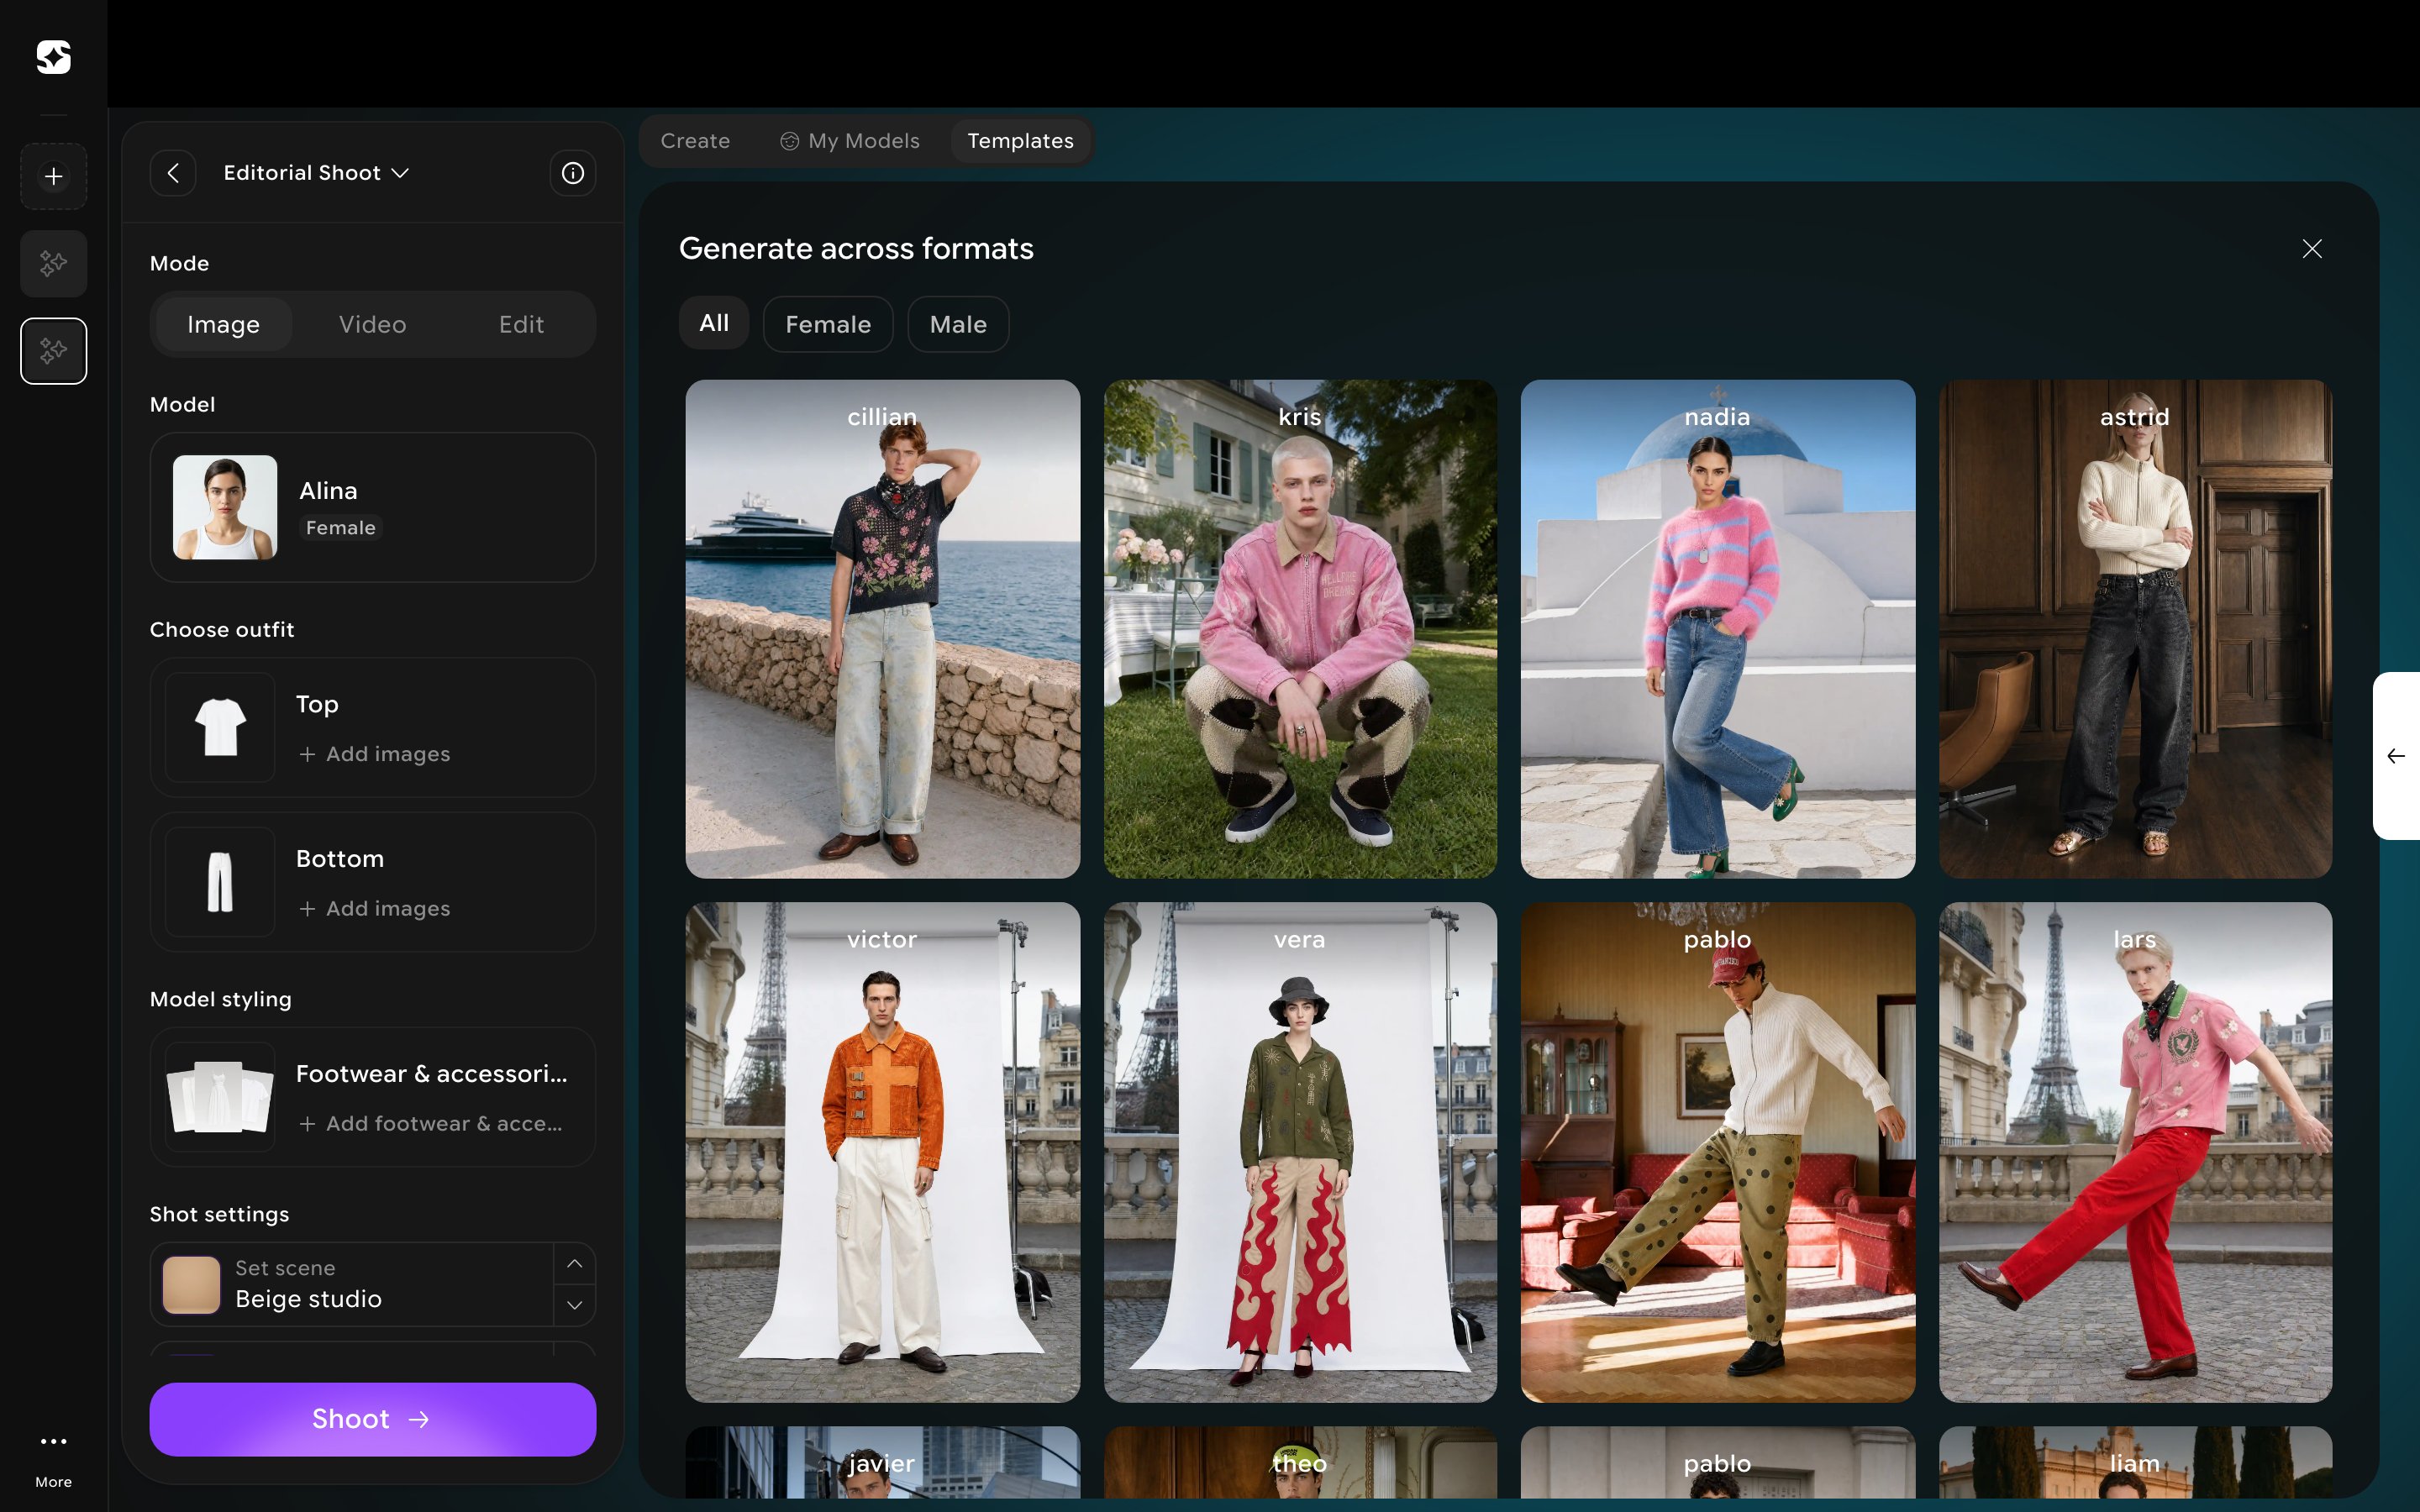Choose the theo template
The height and width of the screenshot is (1512, 2420).
coord(1300,1462)
